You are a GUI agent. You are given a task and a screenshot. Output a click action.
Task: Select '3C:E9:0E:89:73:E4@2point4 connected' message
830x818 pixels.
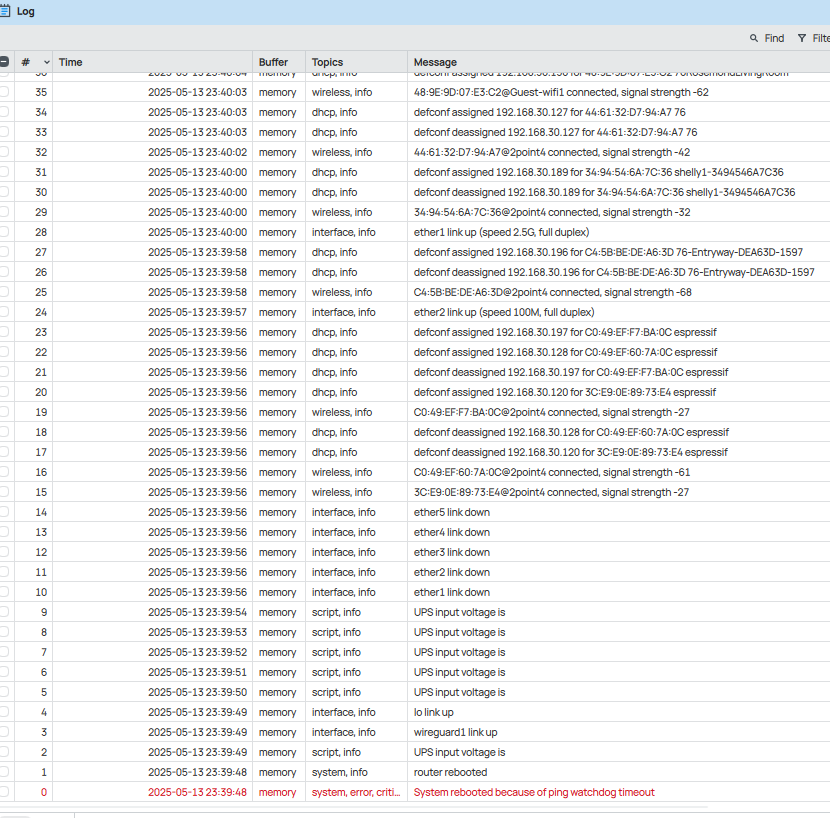click(x=551, y=492)
